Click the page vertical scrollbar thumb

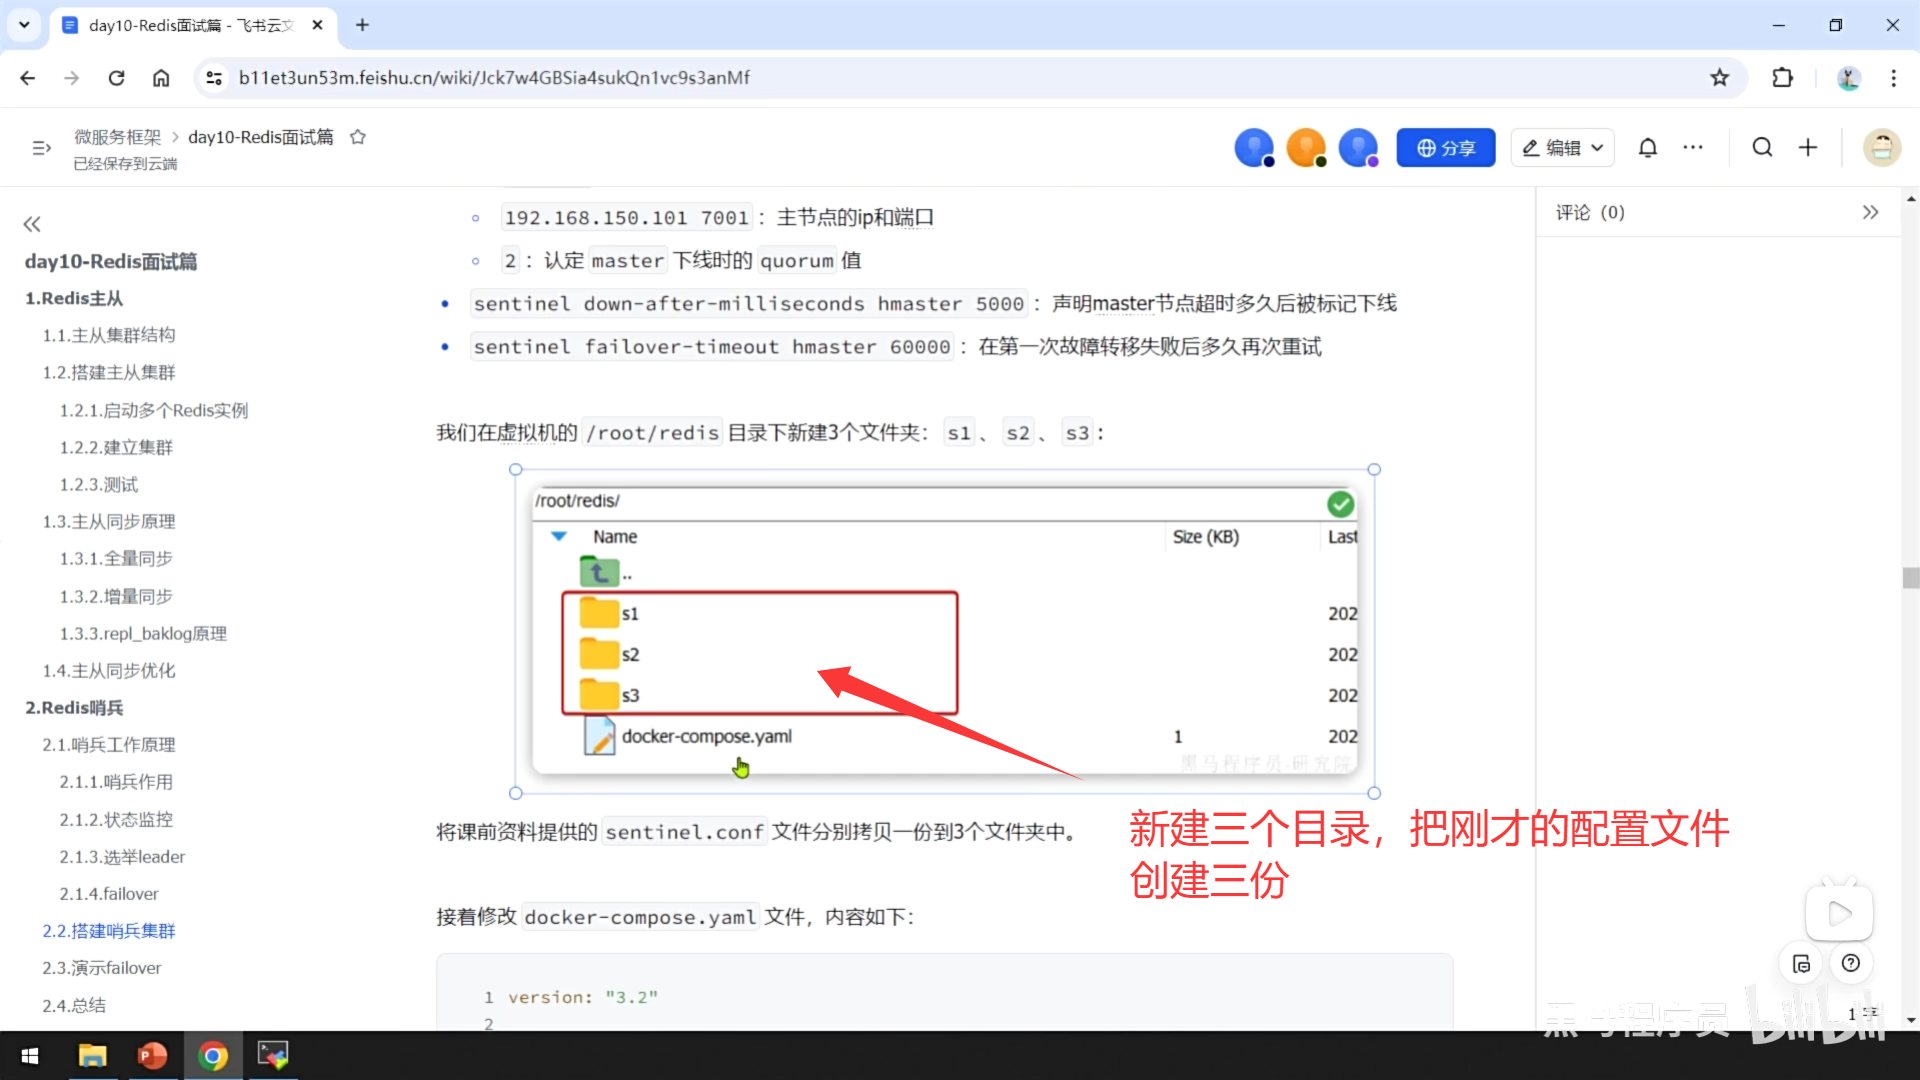pos(1911,578)
